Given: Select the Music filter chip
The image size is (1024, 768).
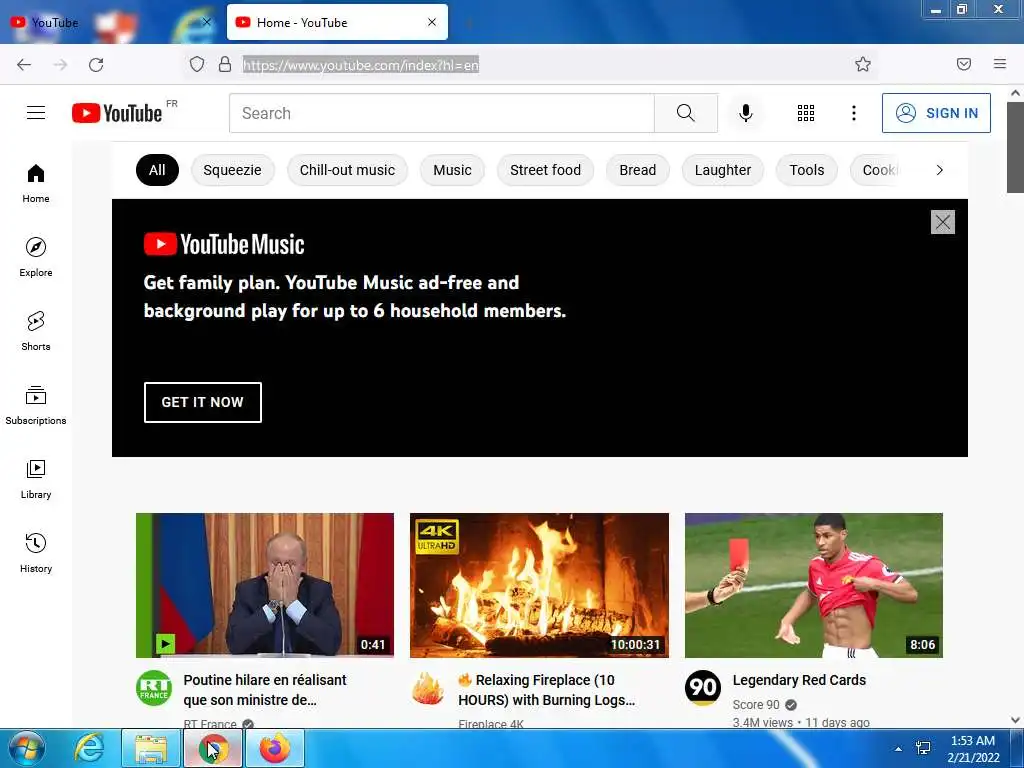Looking at the screenshot, I should (x=452, y=170).
